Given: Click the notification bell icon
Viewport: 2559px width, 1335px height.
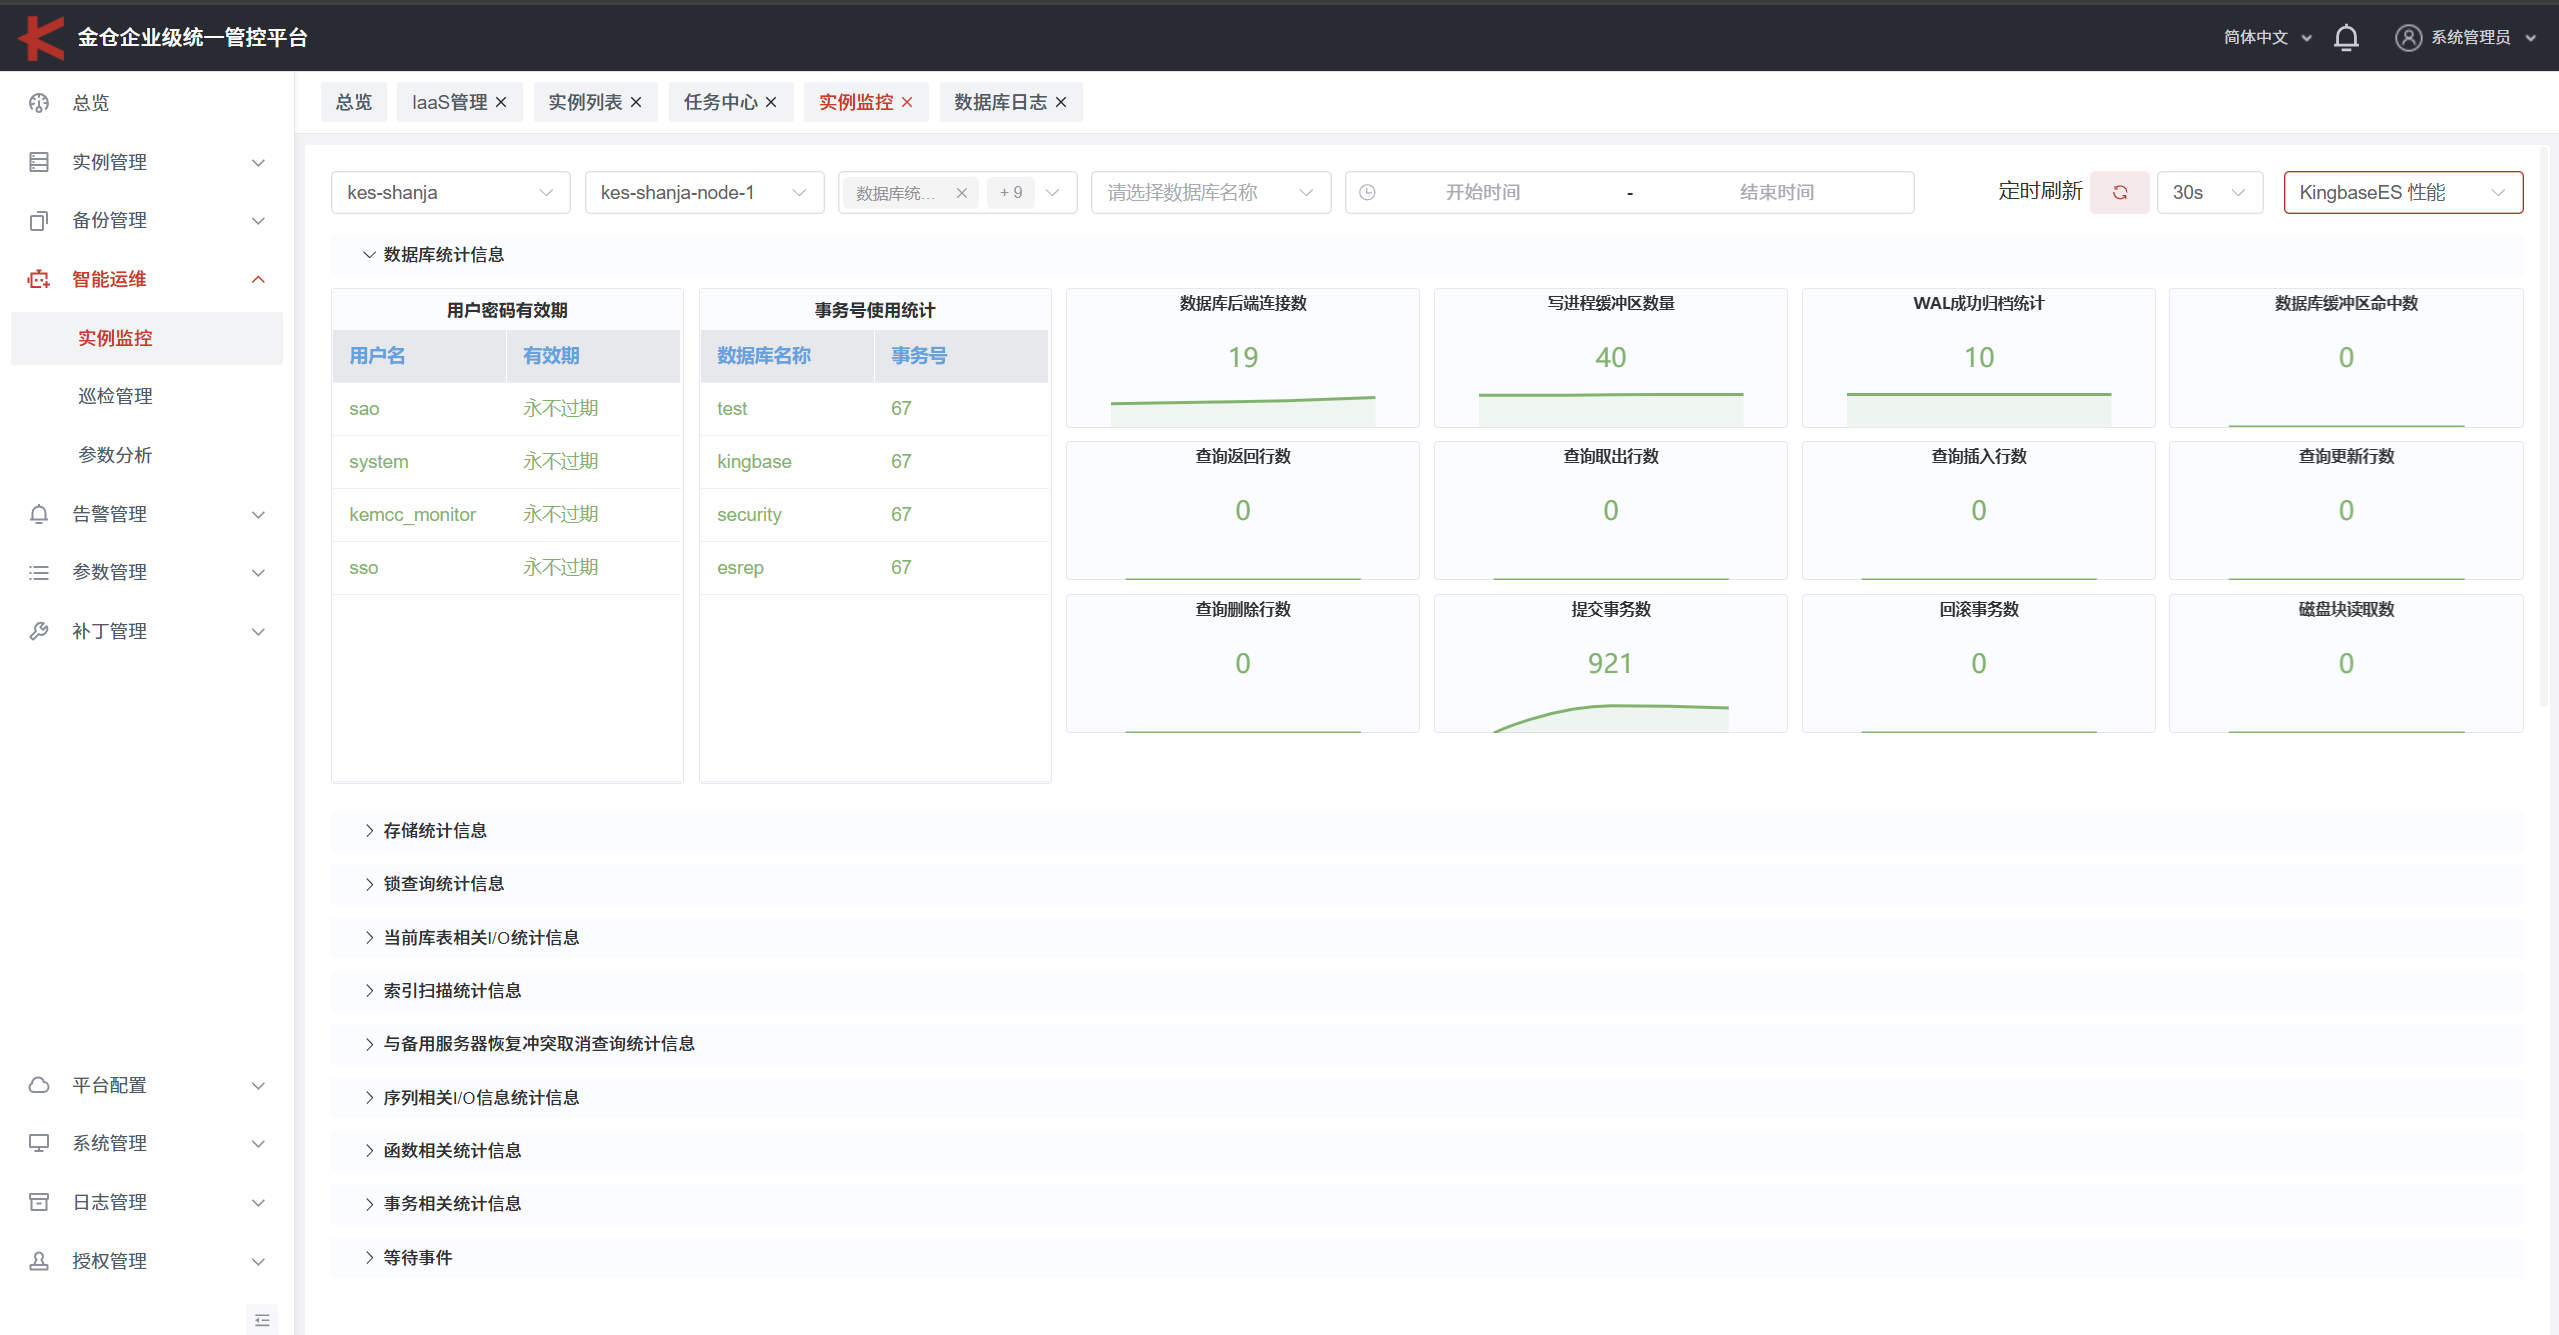Looking at the screenshot, I should pyautogui.click(x=2345, y=38).
